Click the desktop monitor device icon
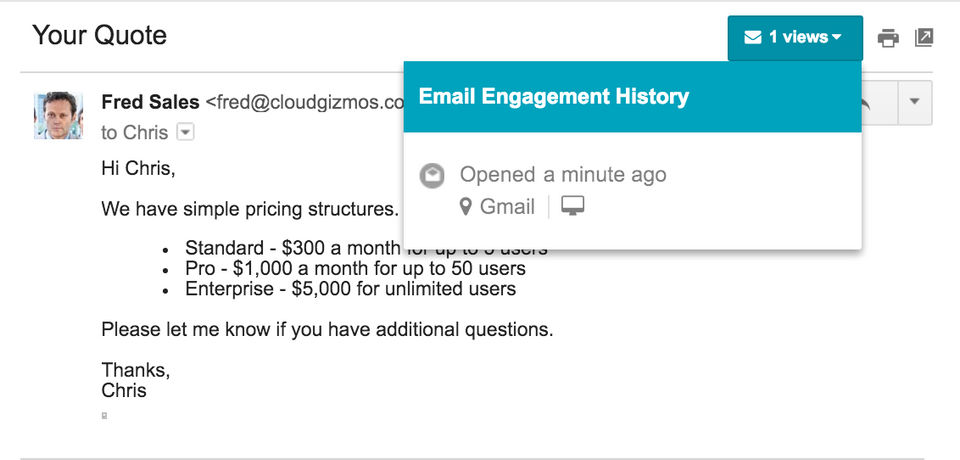The height and width of the screenshot is (460, 960). coord(573,206)
